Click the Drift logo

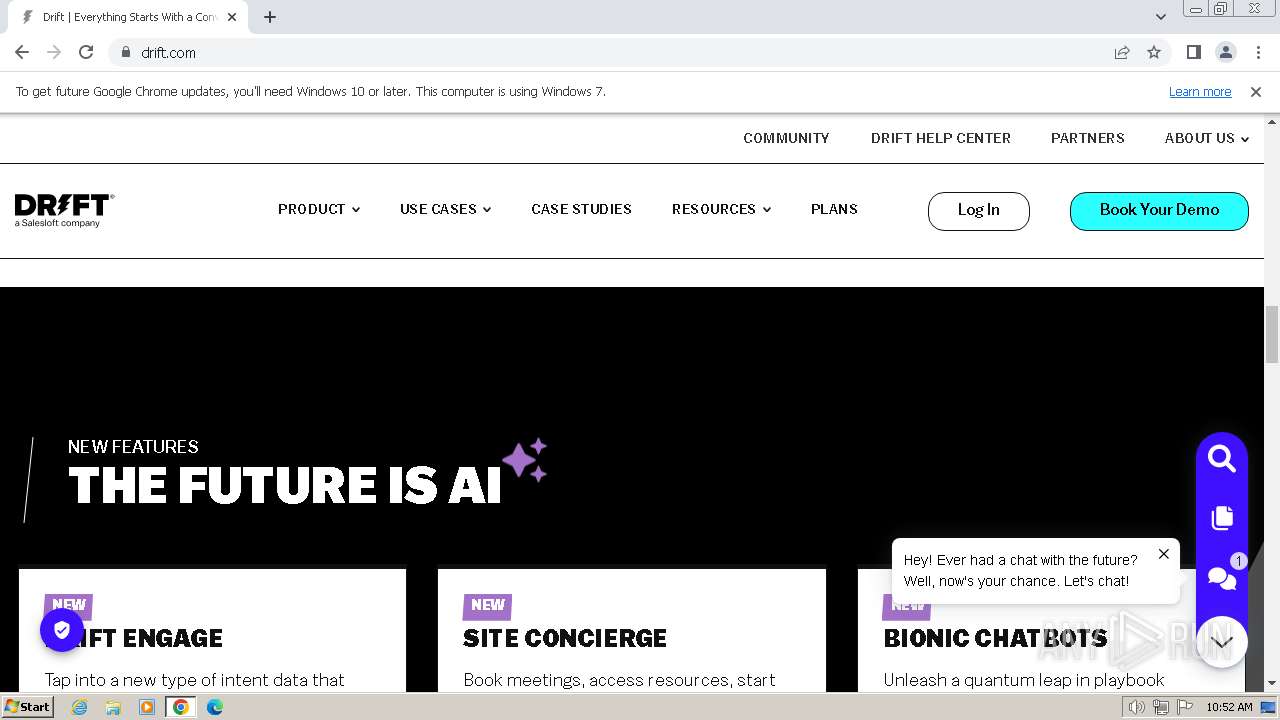(64, 210)
